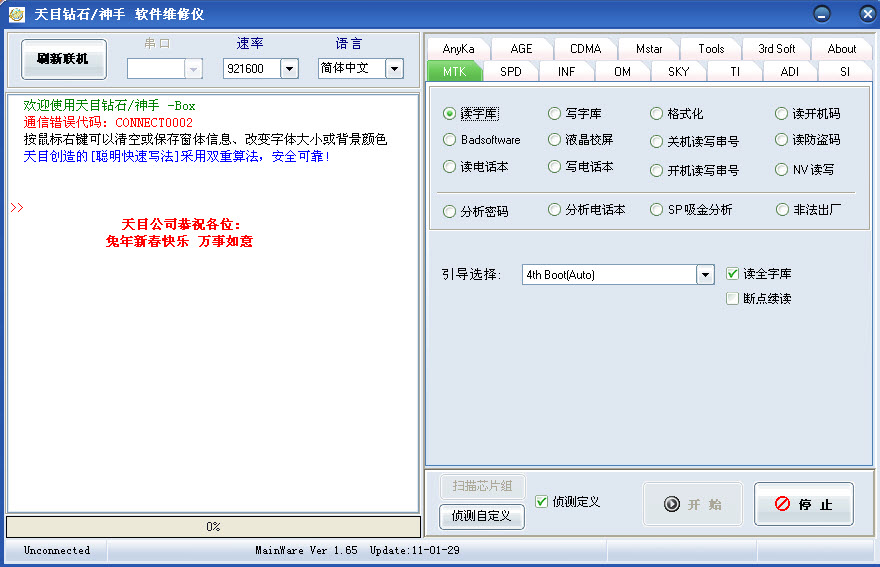Switch to the AnyKa tab
Screen dimensions: 880x567
(x=458, y=49)
